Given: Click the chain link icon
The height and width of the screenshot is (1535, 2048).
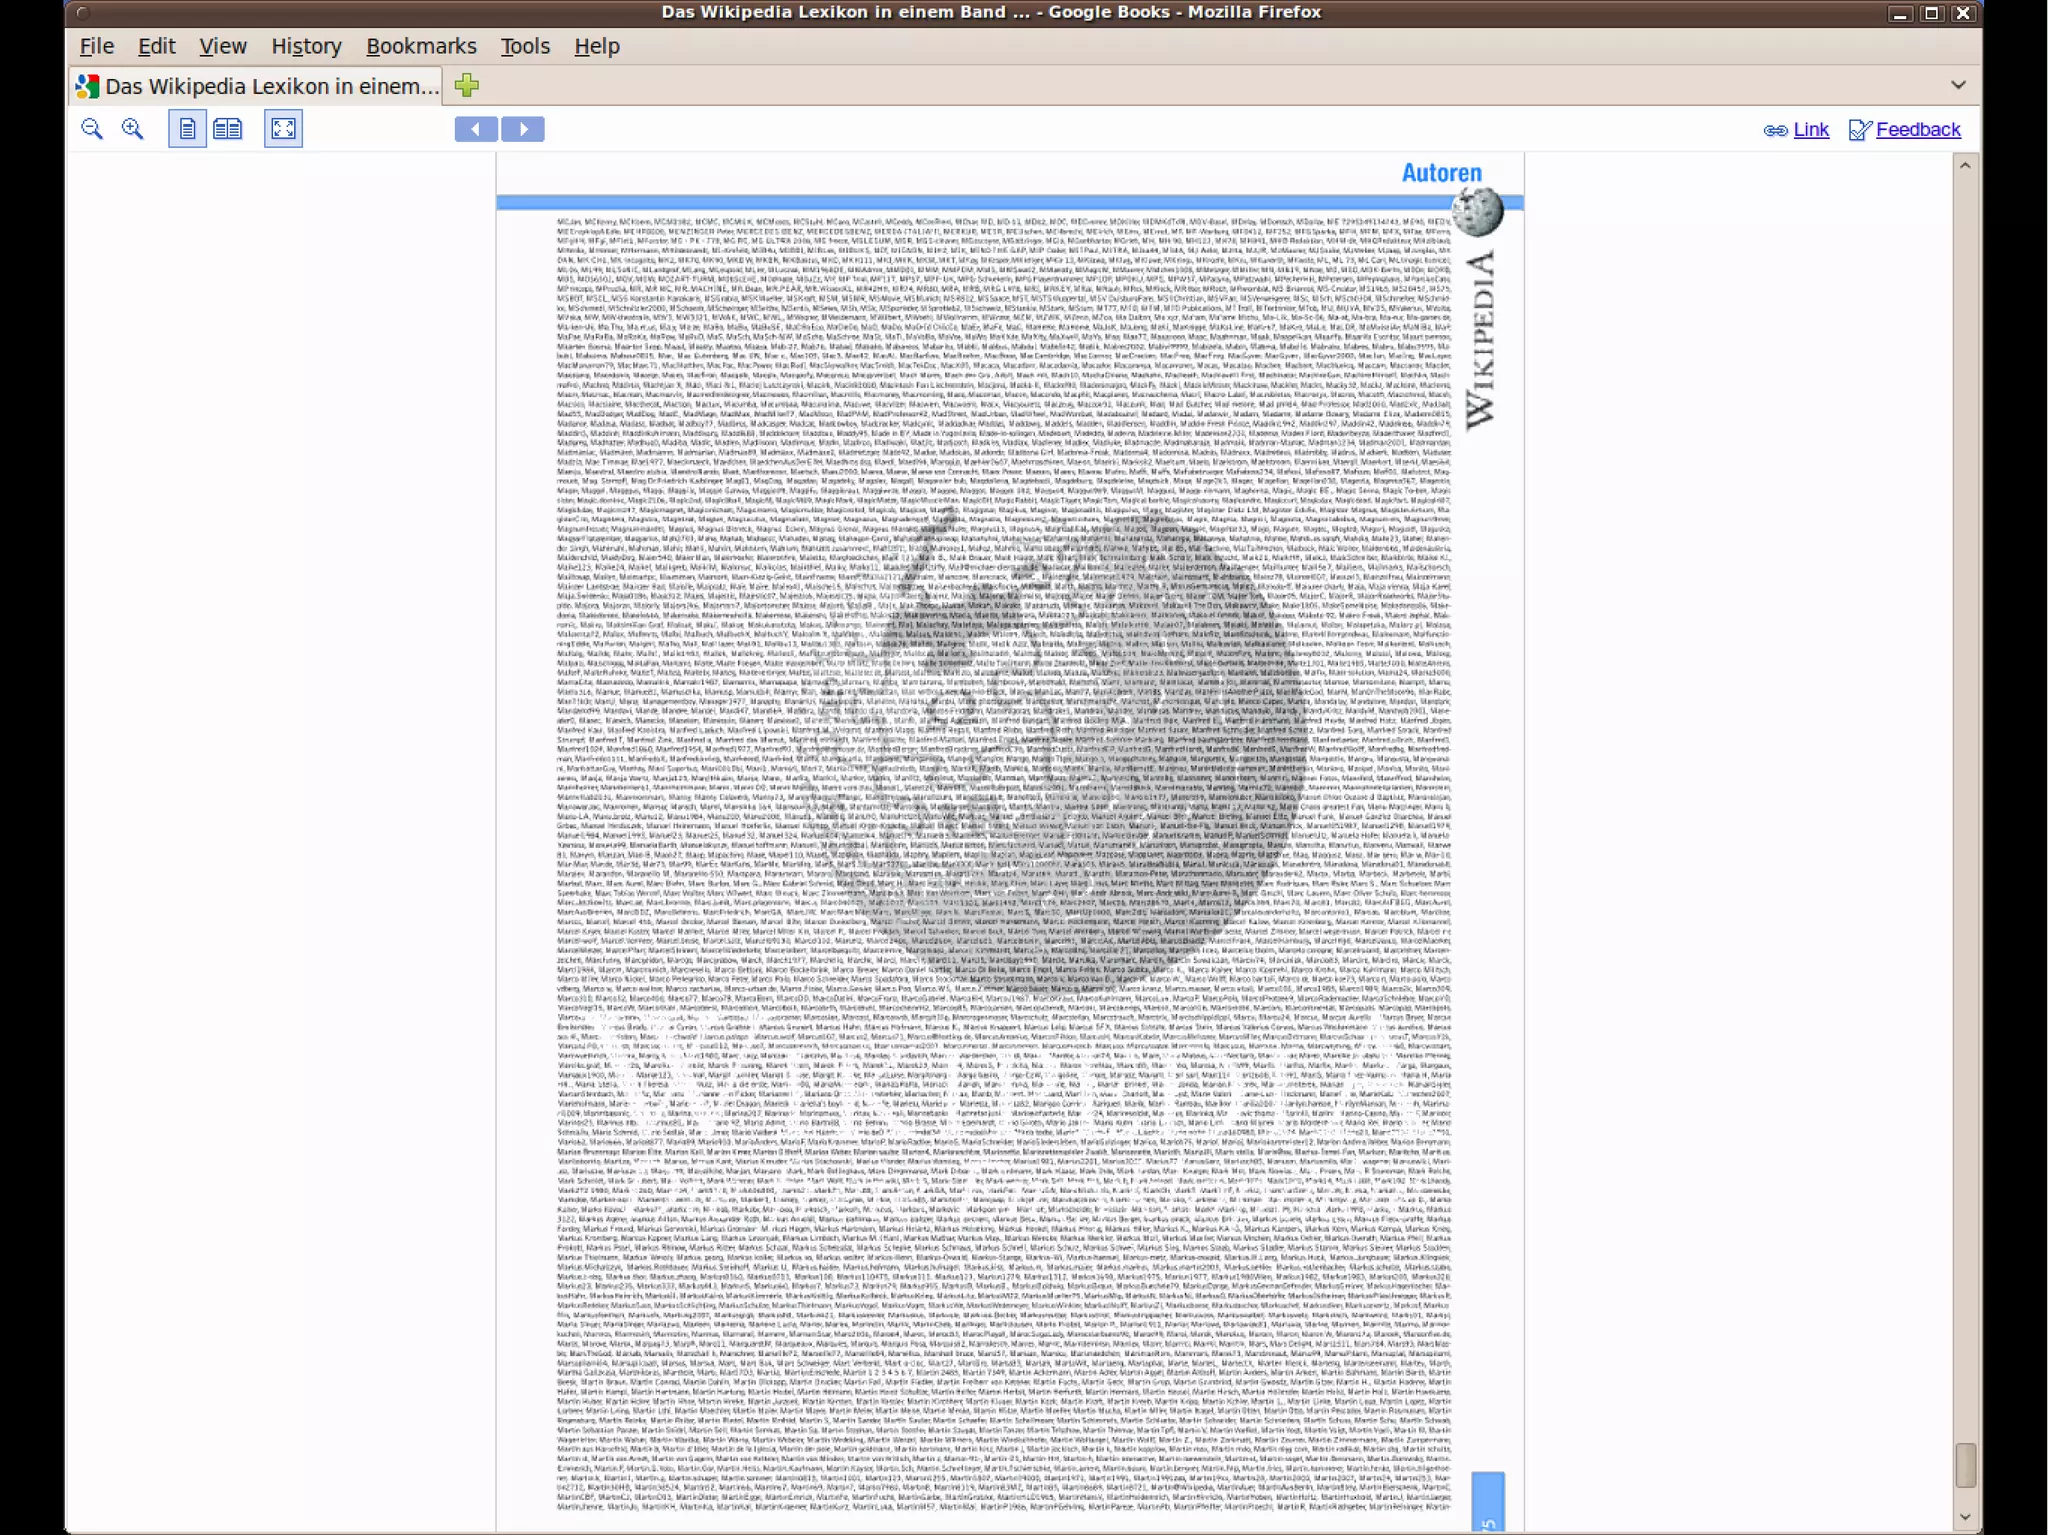Looking at the screenshot, I should coord(1775,130).
